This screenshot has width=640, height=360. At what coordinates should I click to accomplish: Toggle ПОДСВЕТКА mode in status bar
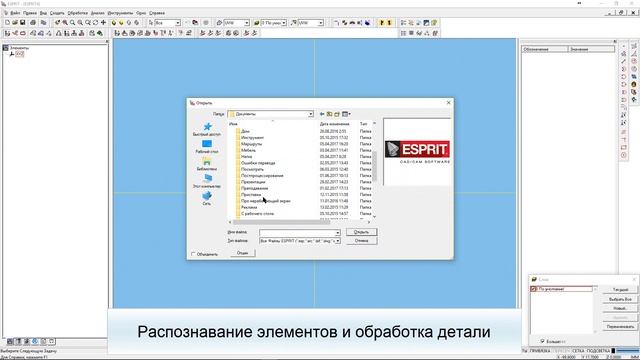[x=598, y=351]
